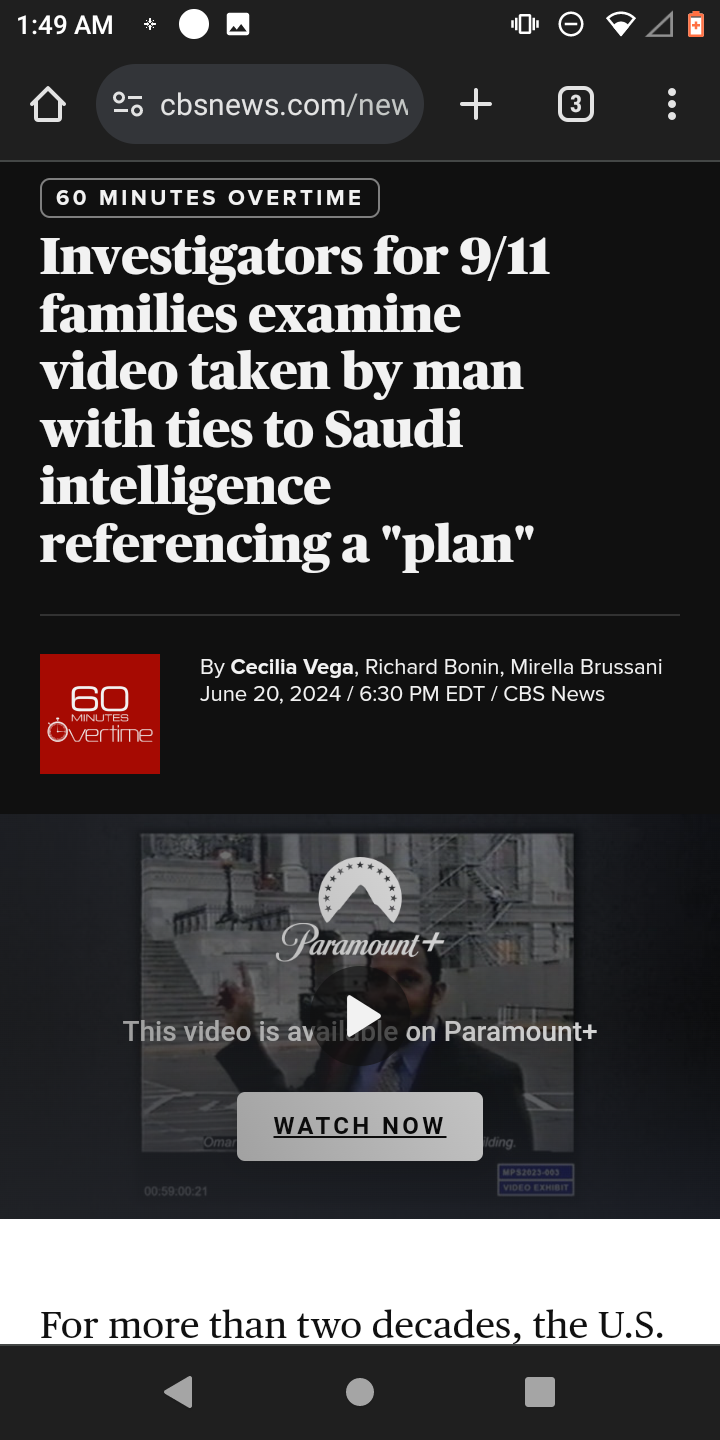Open the tab switcher showing 3 tabs
The width and height of the screenshot is (720, 1440).
click(x=575, y=104)
